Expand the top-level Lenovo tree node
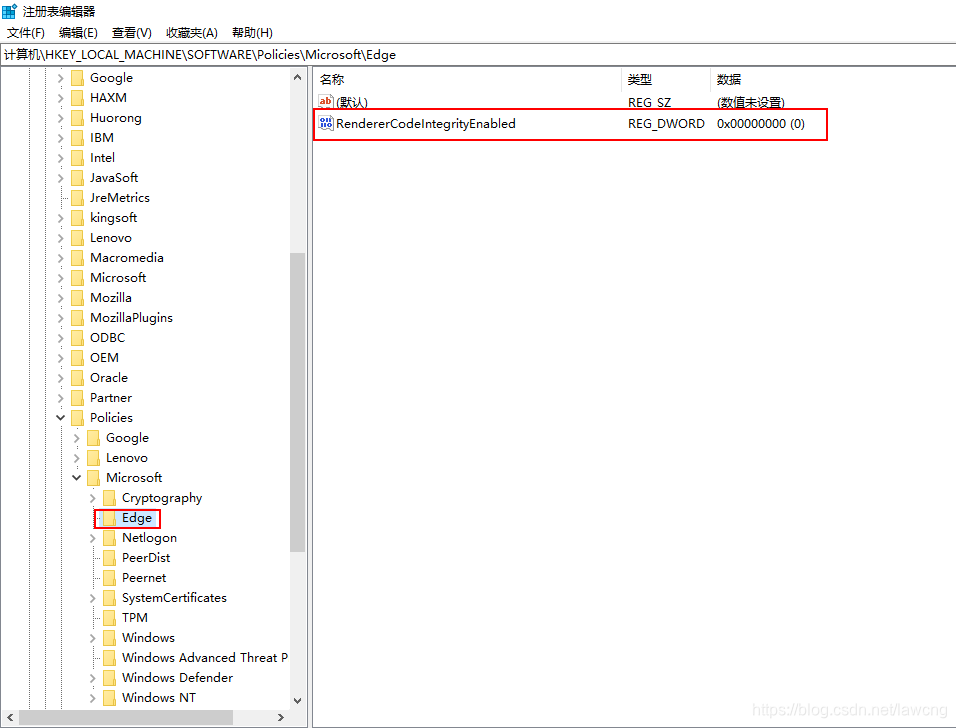The height and width of the screenshot is (728, 956). pos(60,238)
